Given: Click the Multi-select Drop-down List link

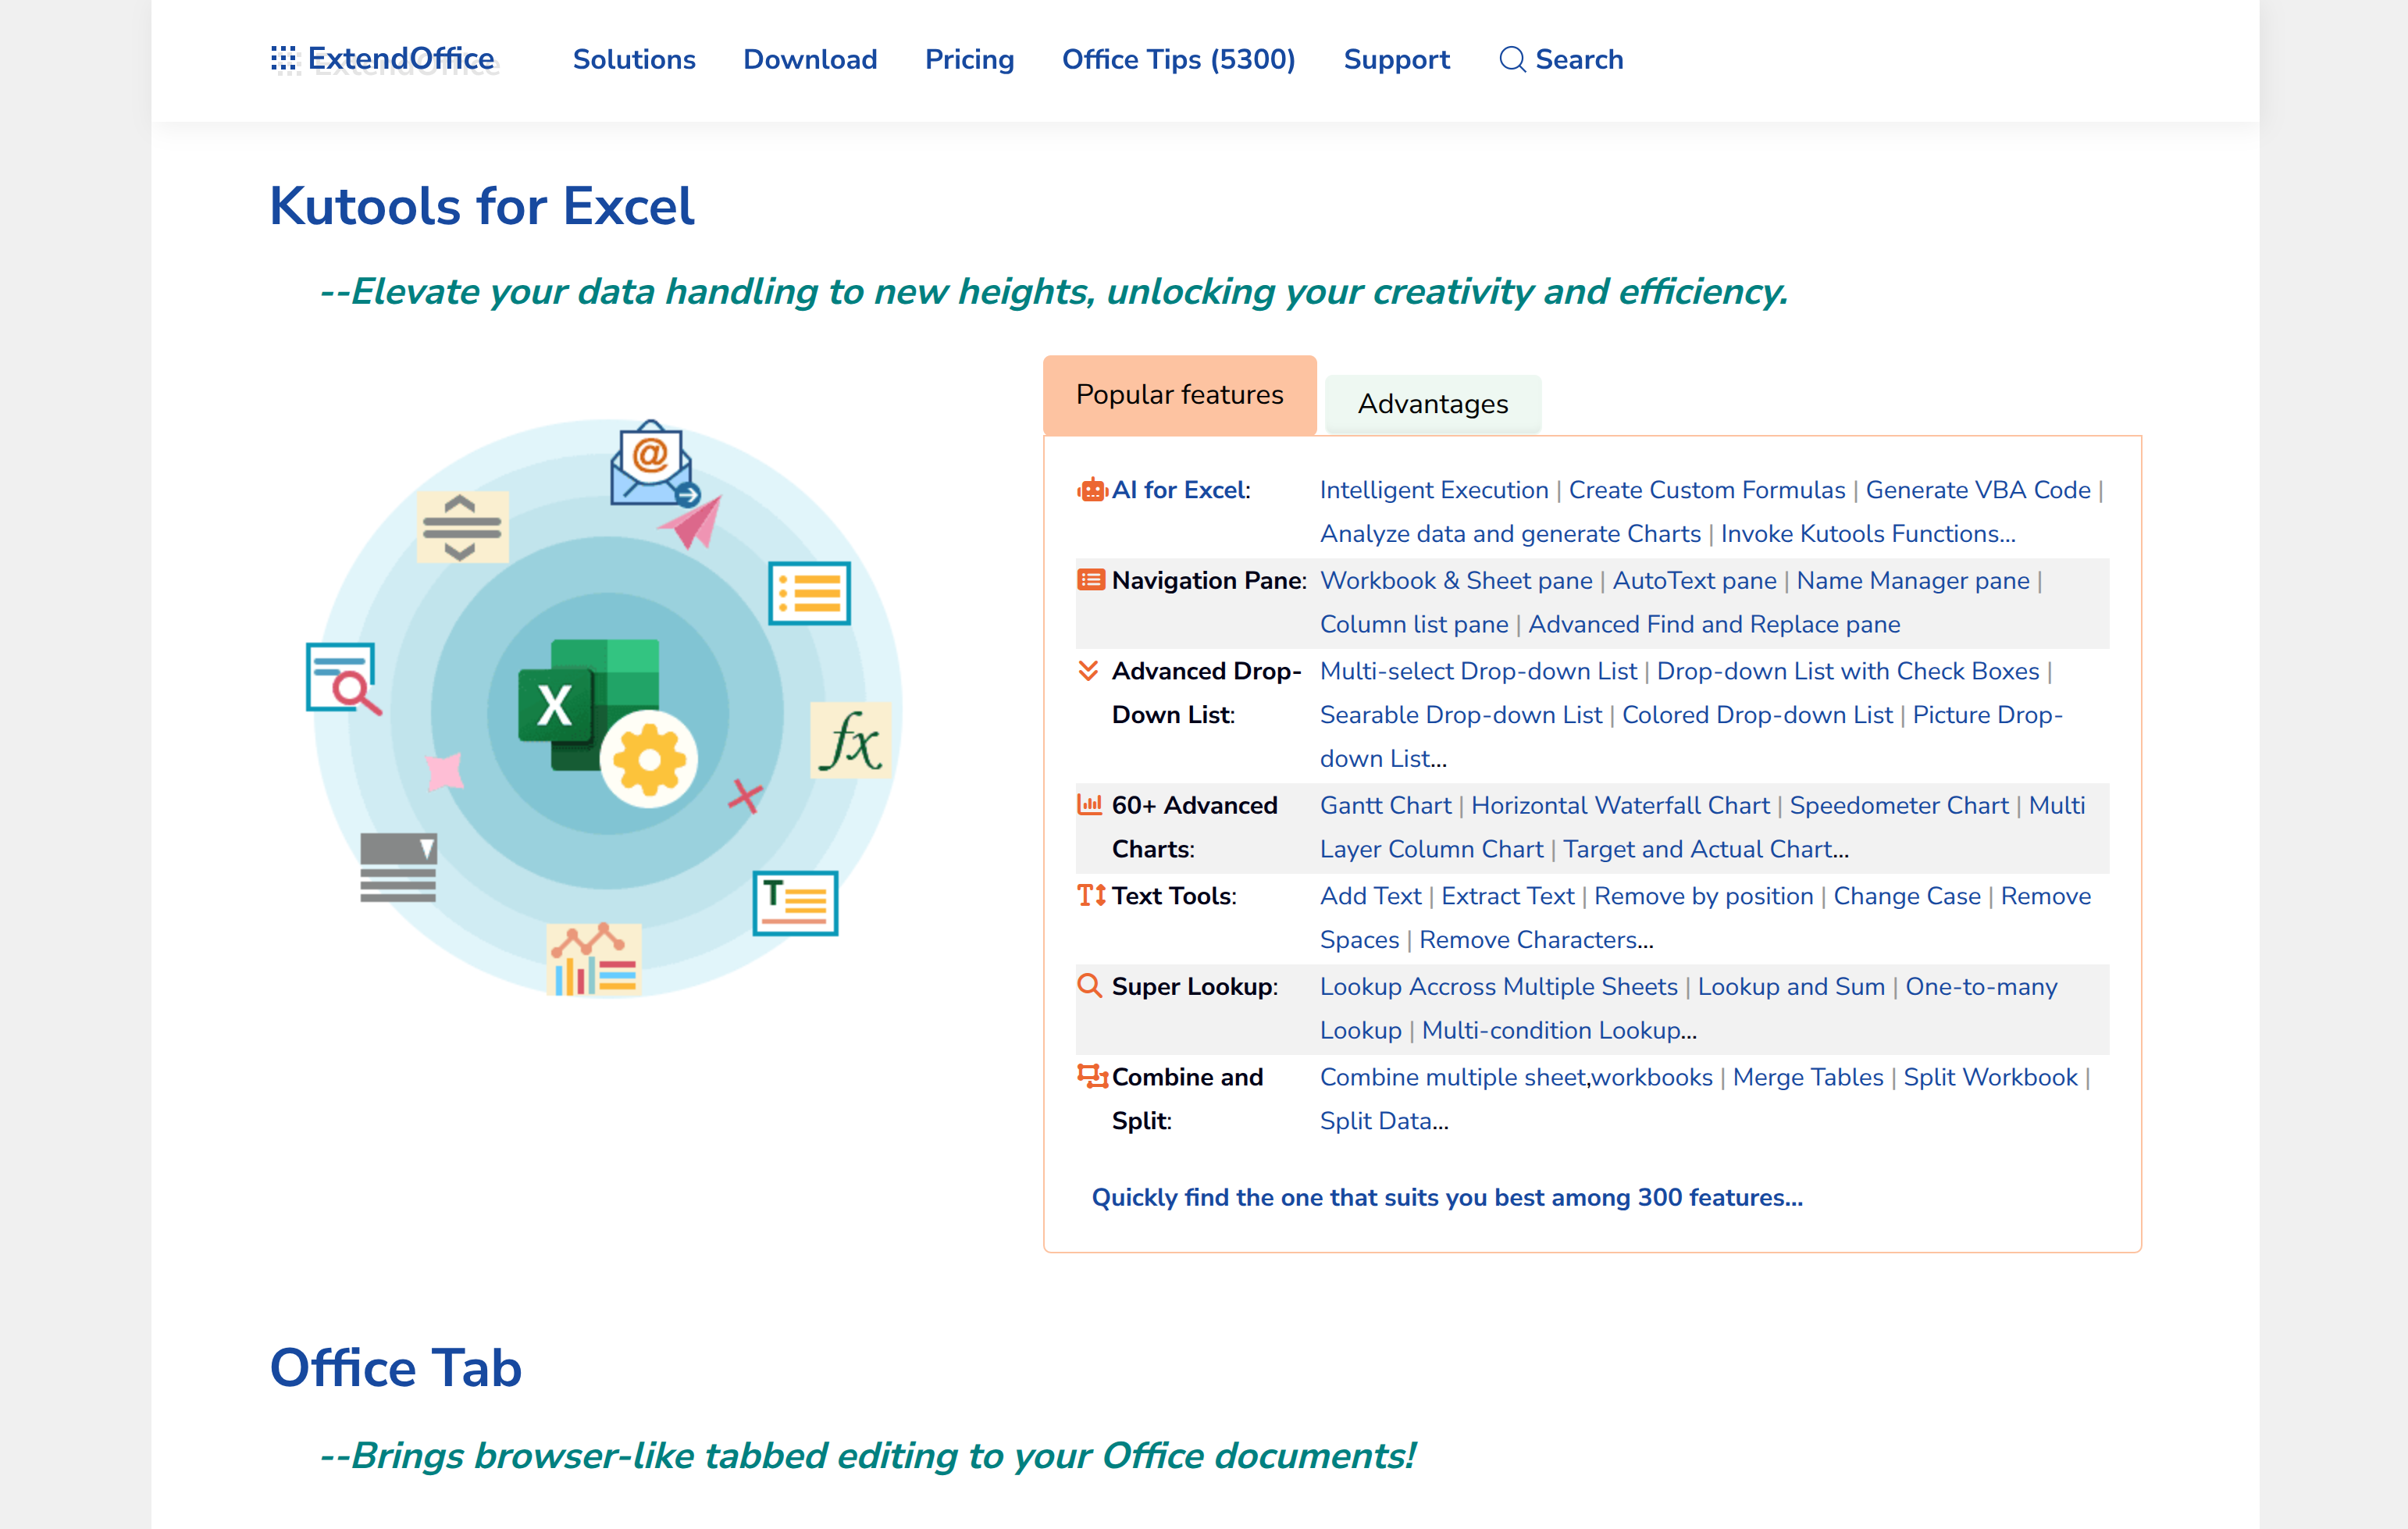Looking at the screenshot, I should [1478, 671].
